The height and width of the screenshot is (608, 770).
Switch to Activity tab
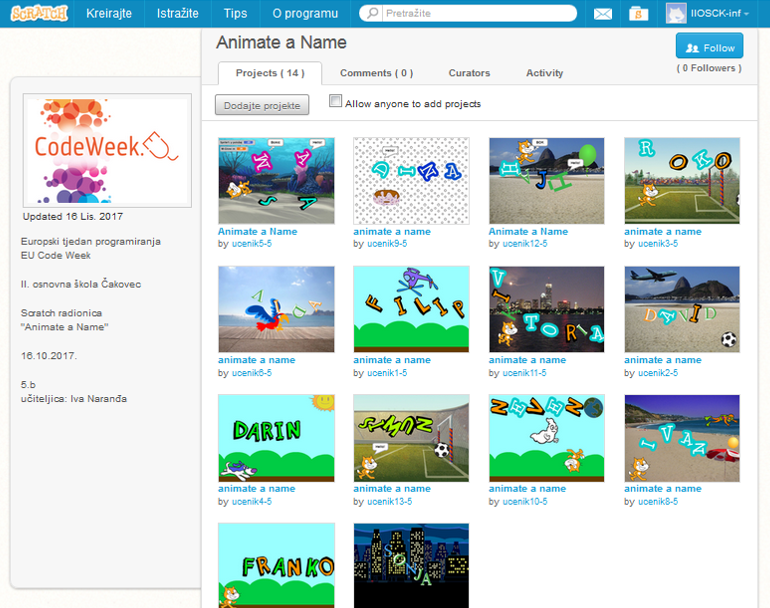(x=544, y=73)
